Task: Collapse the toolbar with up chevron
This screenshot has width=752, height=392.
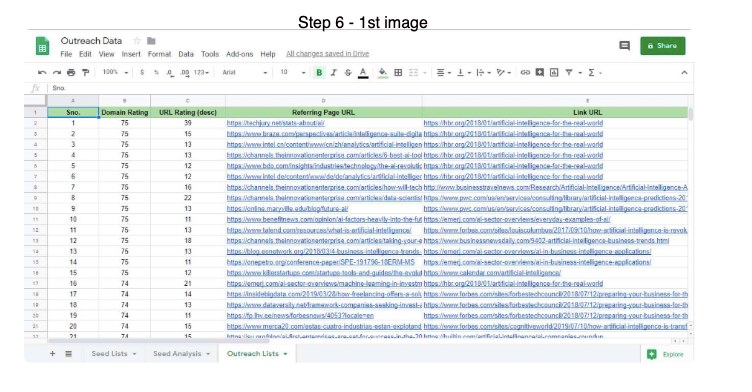Action: [x=684, y=72]
